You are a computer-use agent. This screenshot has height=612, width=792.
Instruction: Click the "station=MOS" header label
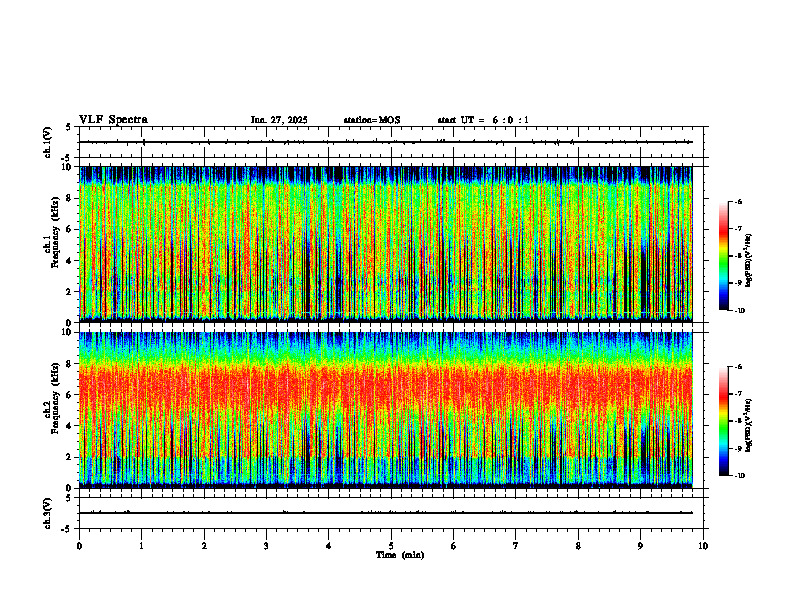pyautogui.click(x=372, y=120)
